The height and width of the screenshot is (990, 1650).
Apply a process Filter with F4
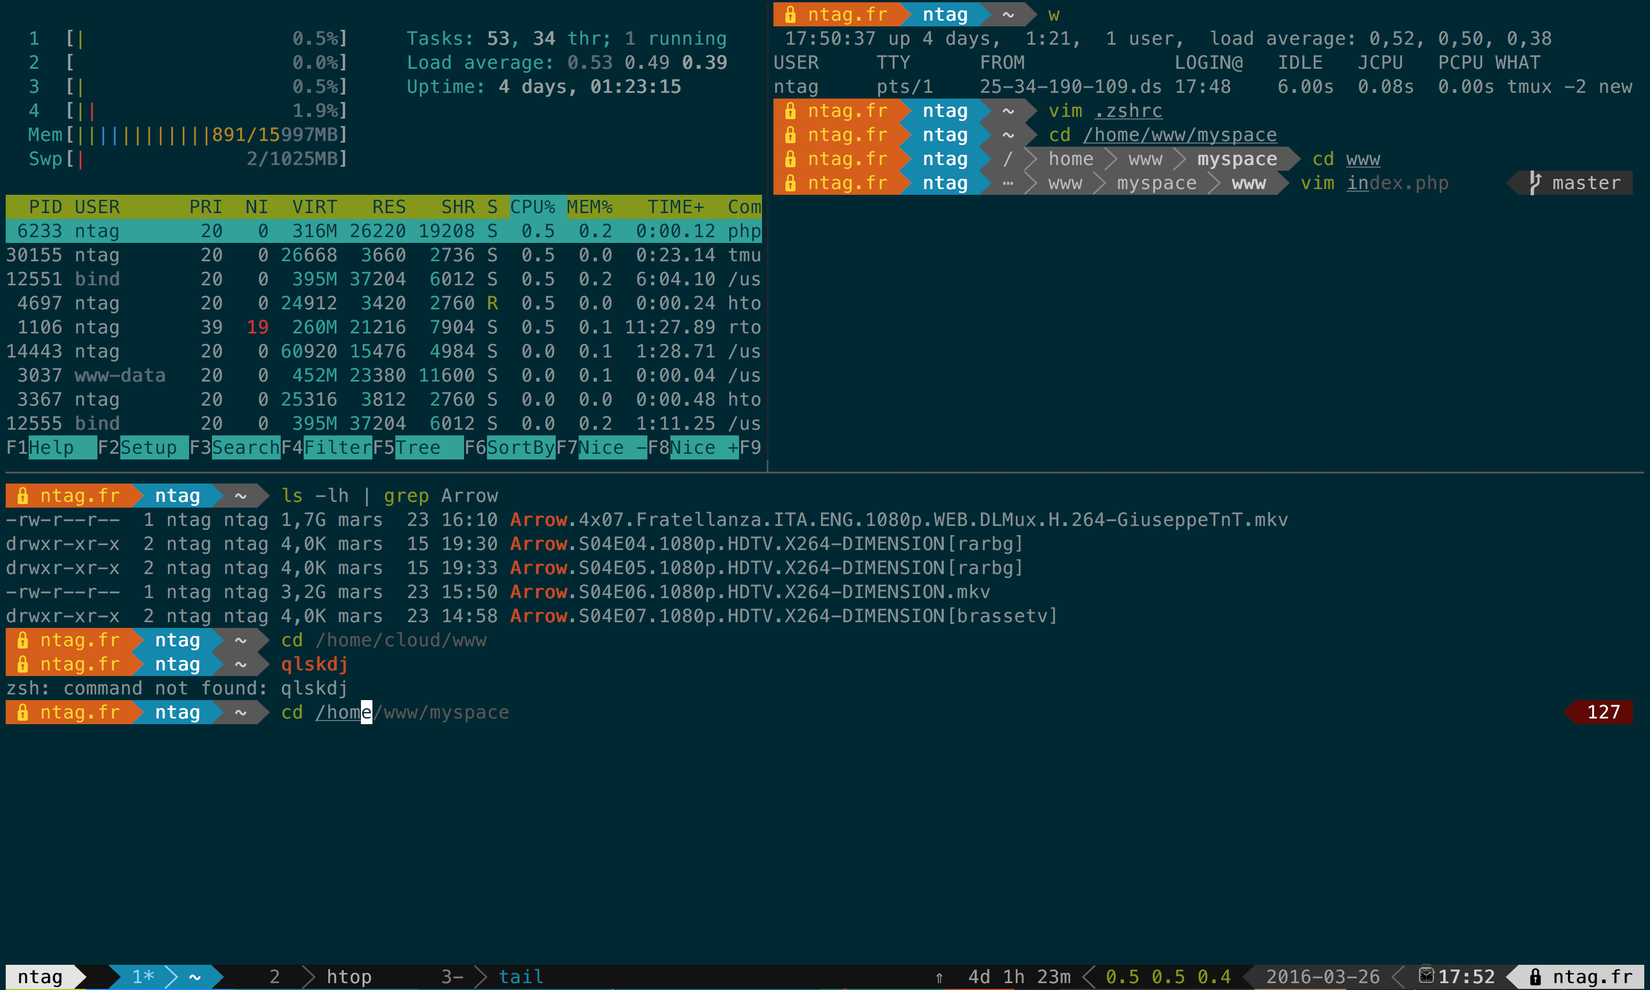click(330, 447)
